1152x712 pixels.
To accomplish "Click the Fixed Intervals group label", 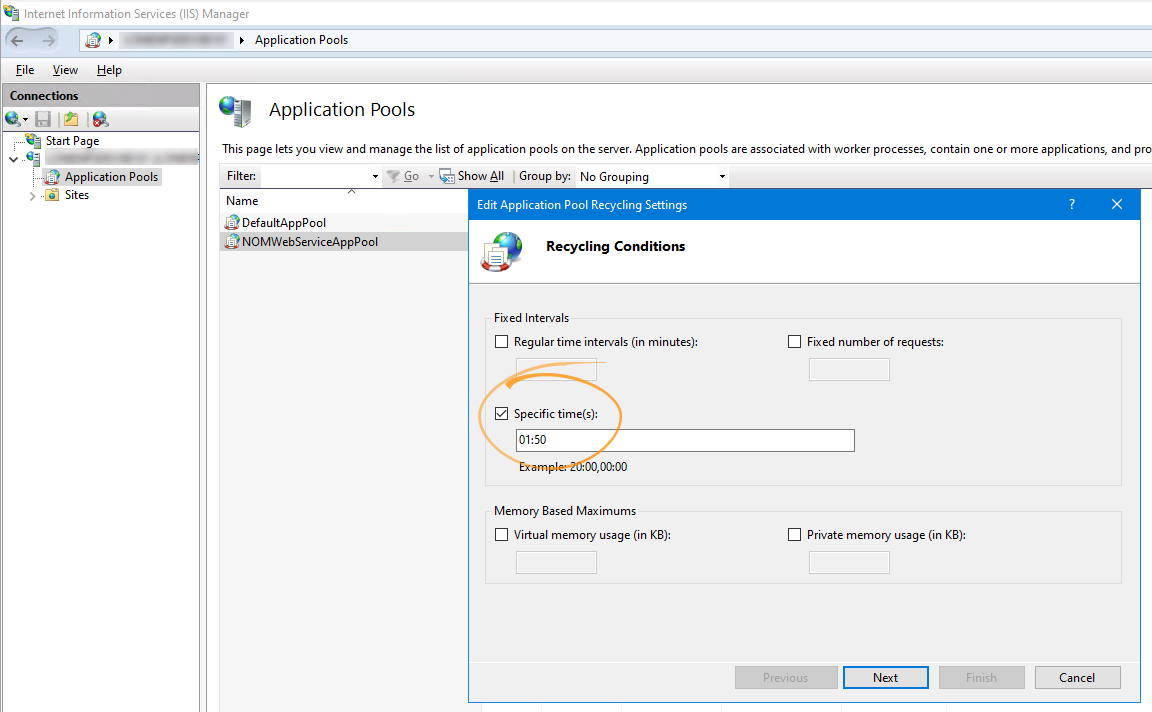I will 531,318.
